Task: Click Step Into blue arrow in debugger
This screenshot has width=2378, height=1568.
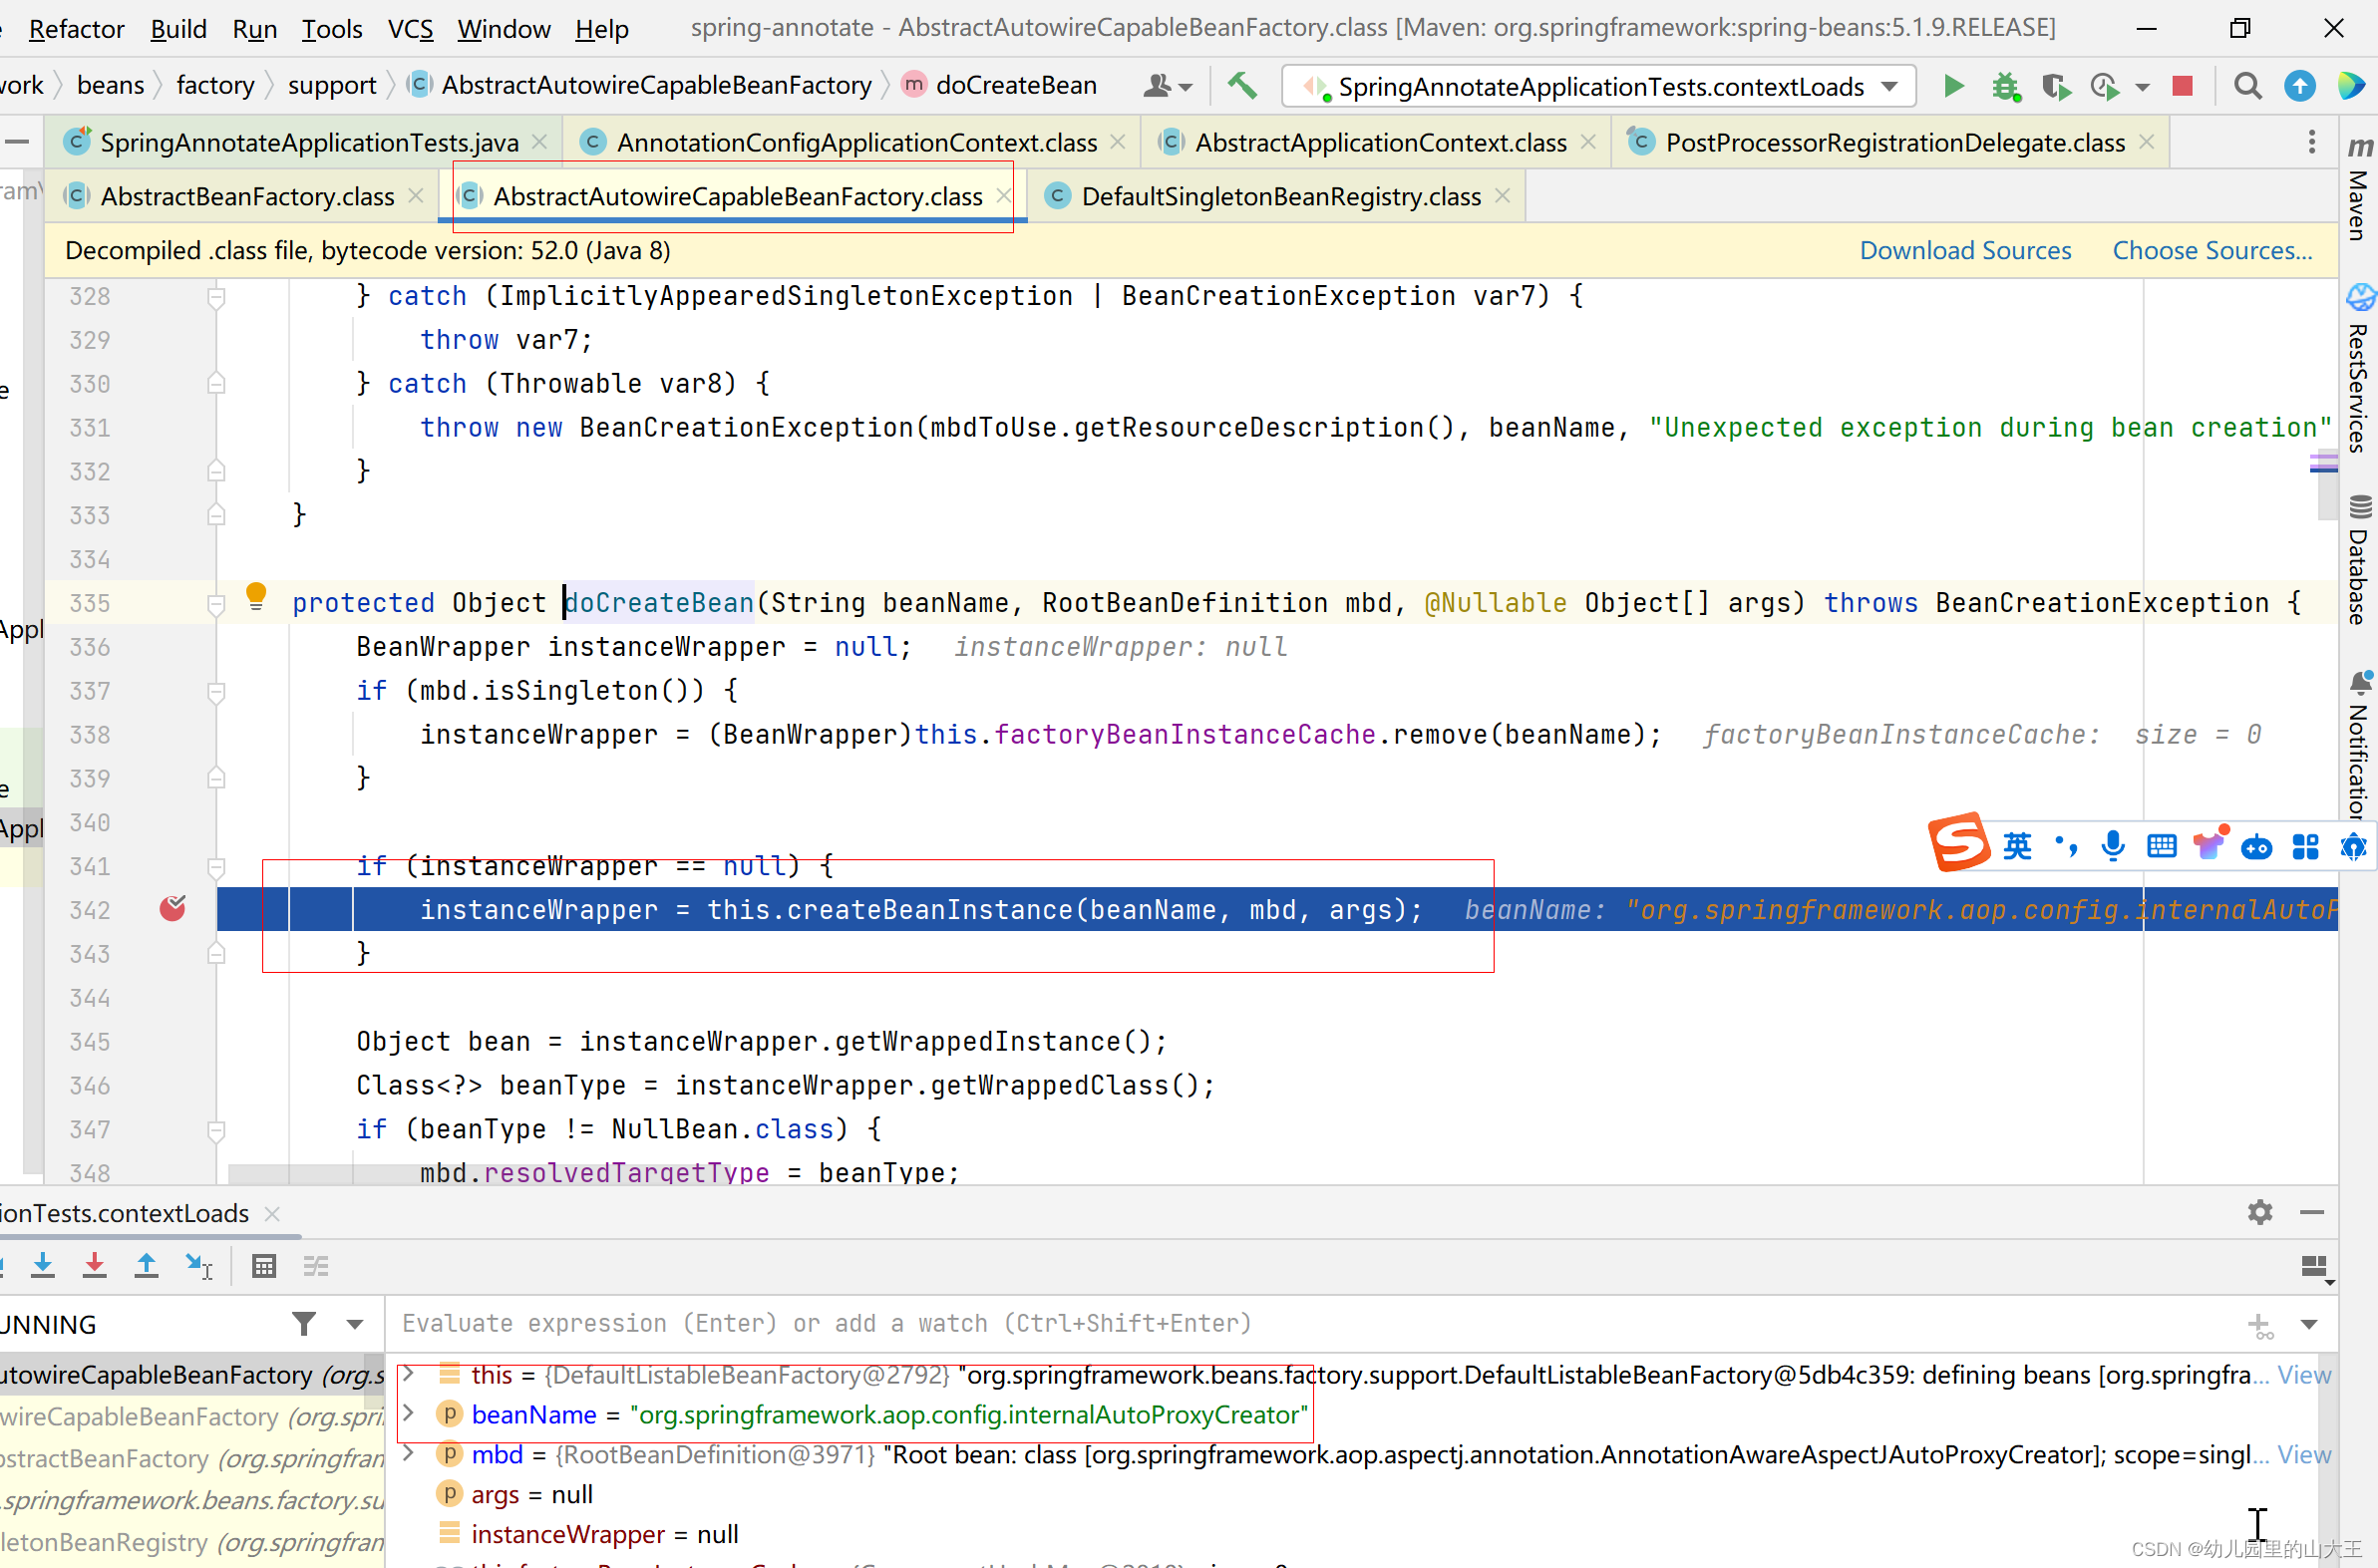Action: (43, 1265)
